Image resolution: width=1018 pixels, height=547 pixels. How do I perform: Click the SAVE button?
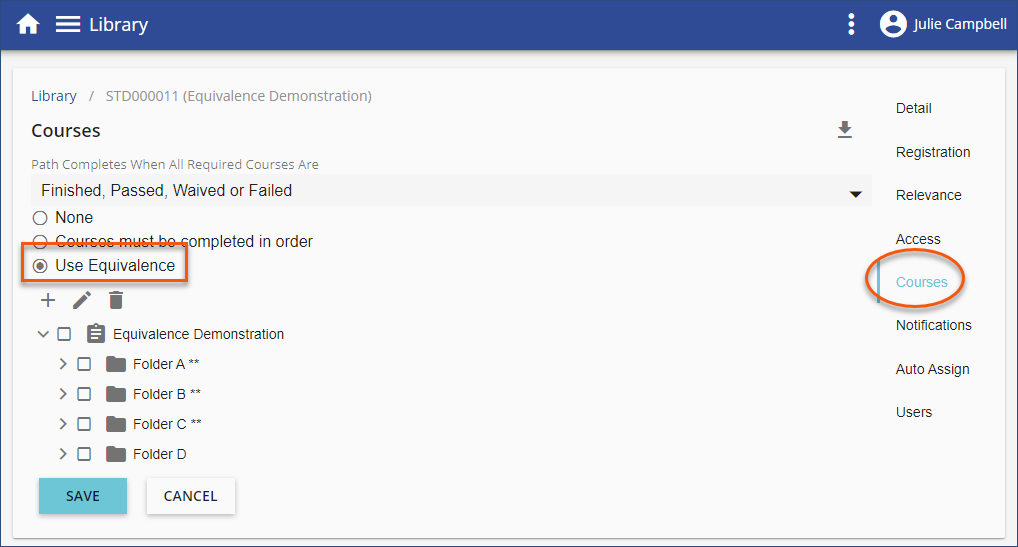point(83,496)
